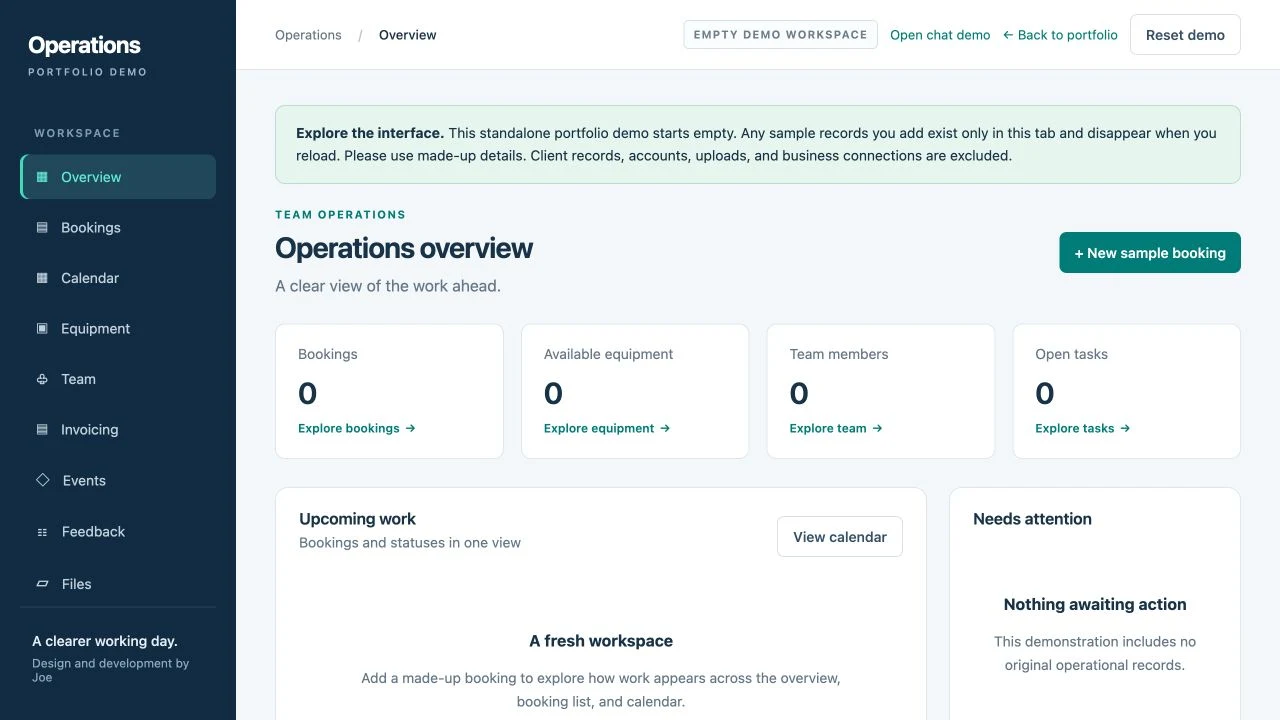The image size is (1280, 720).
Task: Click the Open tasks card label
Action: coord(1072,354)
